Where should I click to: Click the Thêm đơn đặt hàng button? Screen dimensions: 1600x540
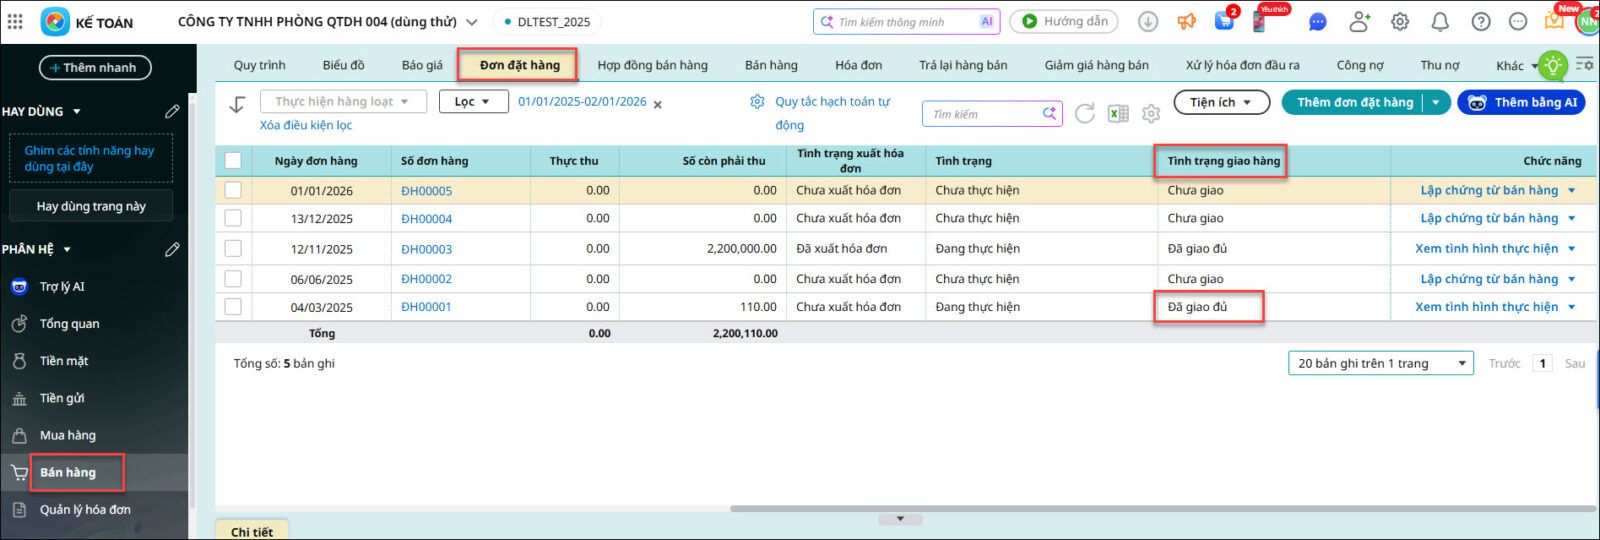click(1354, 102)
